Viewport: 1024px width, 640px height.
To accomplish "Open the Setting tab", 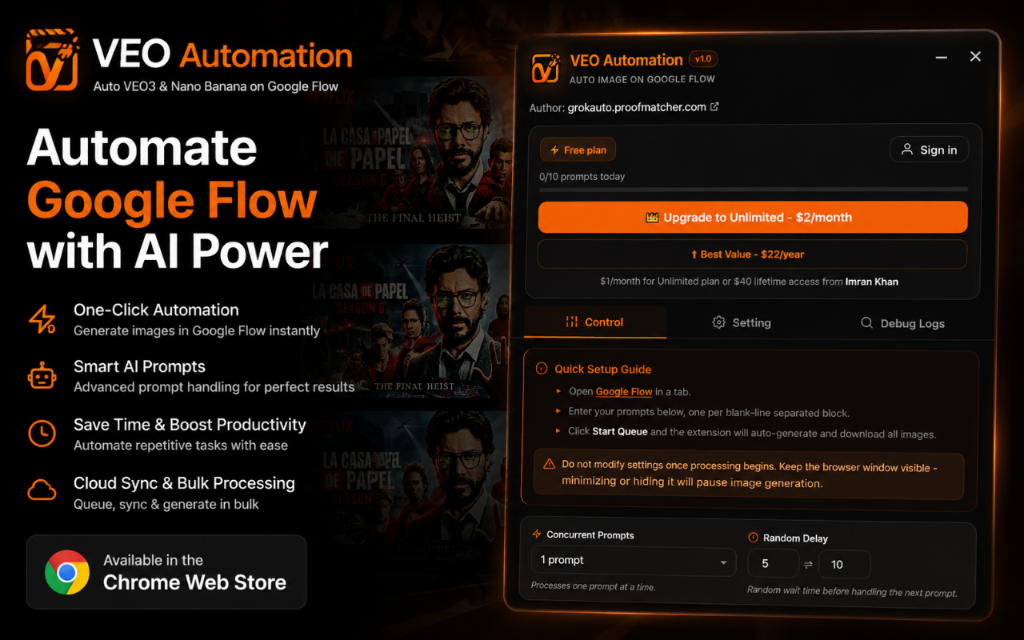I will click(741, 323).
